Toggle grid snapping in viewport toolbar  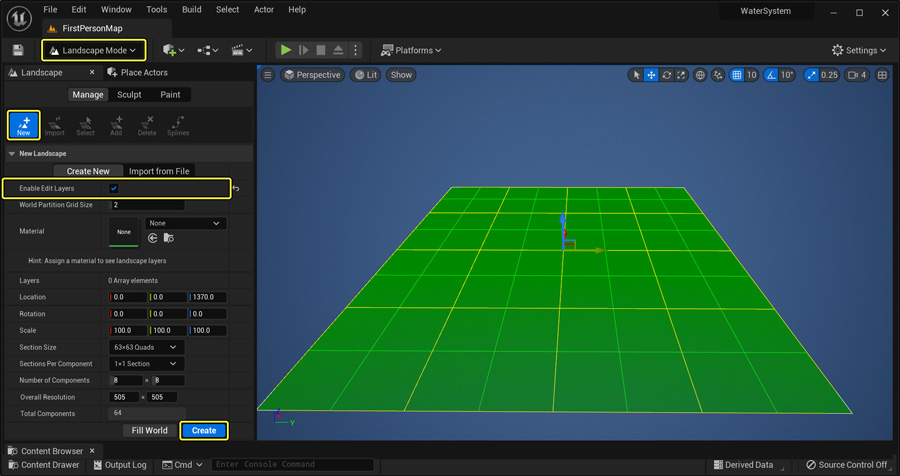(x=737, y=75)
